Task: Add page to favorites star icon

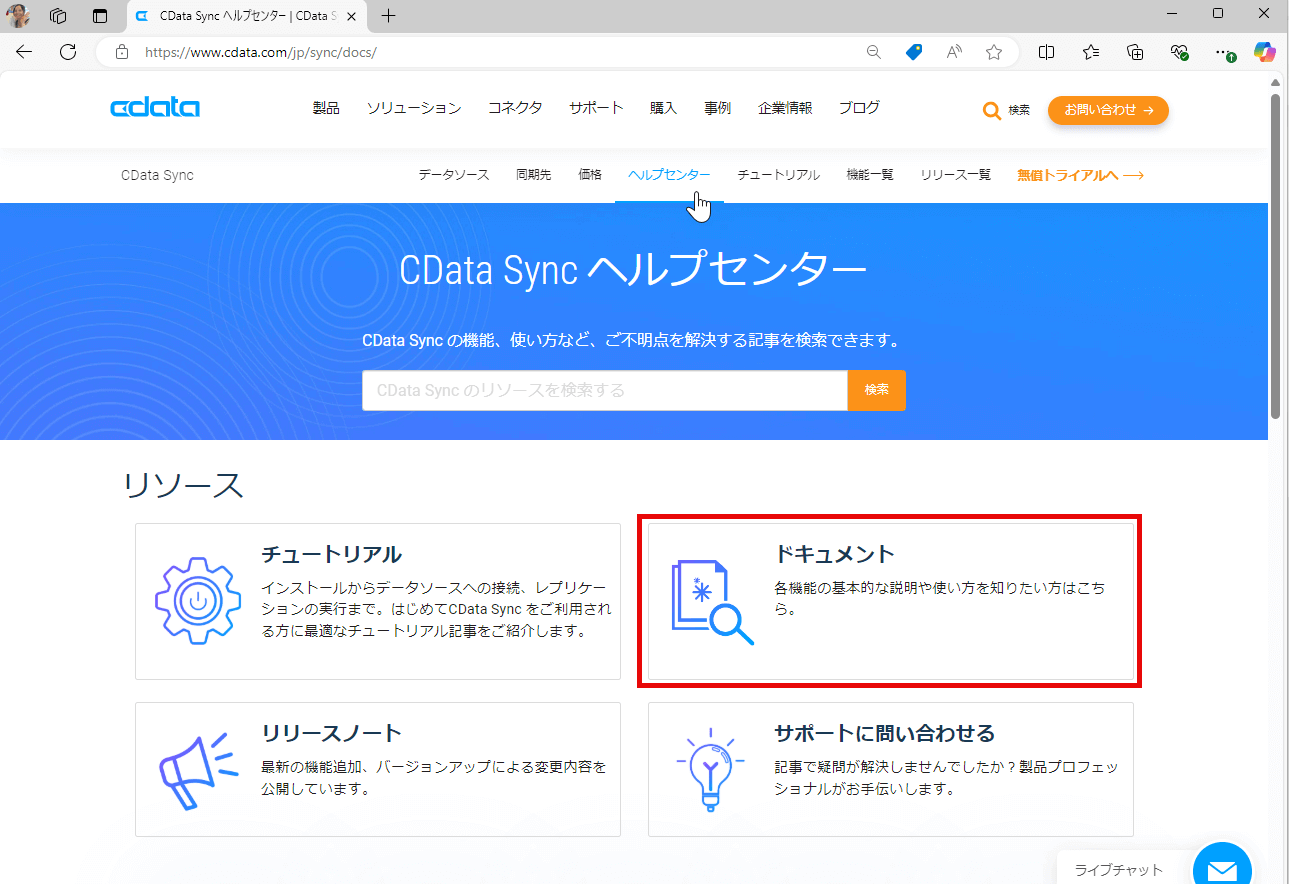Action: [993, 52]
